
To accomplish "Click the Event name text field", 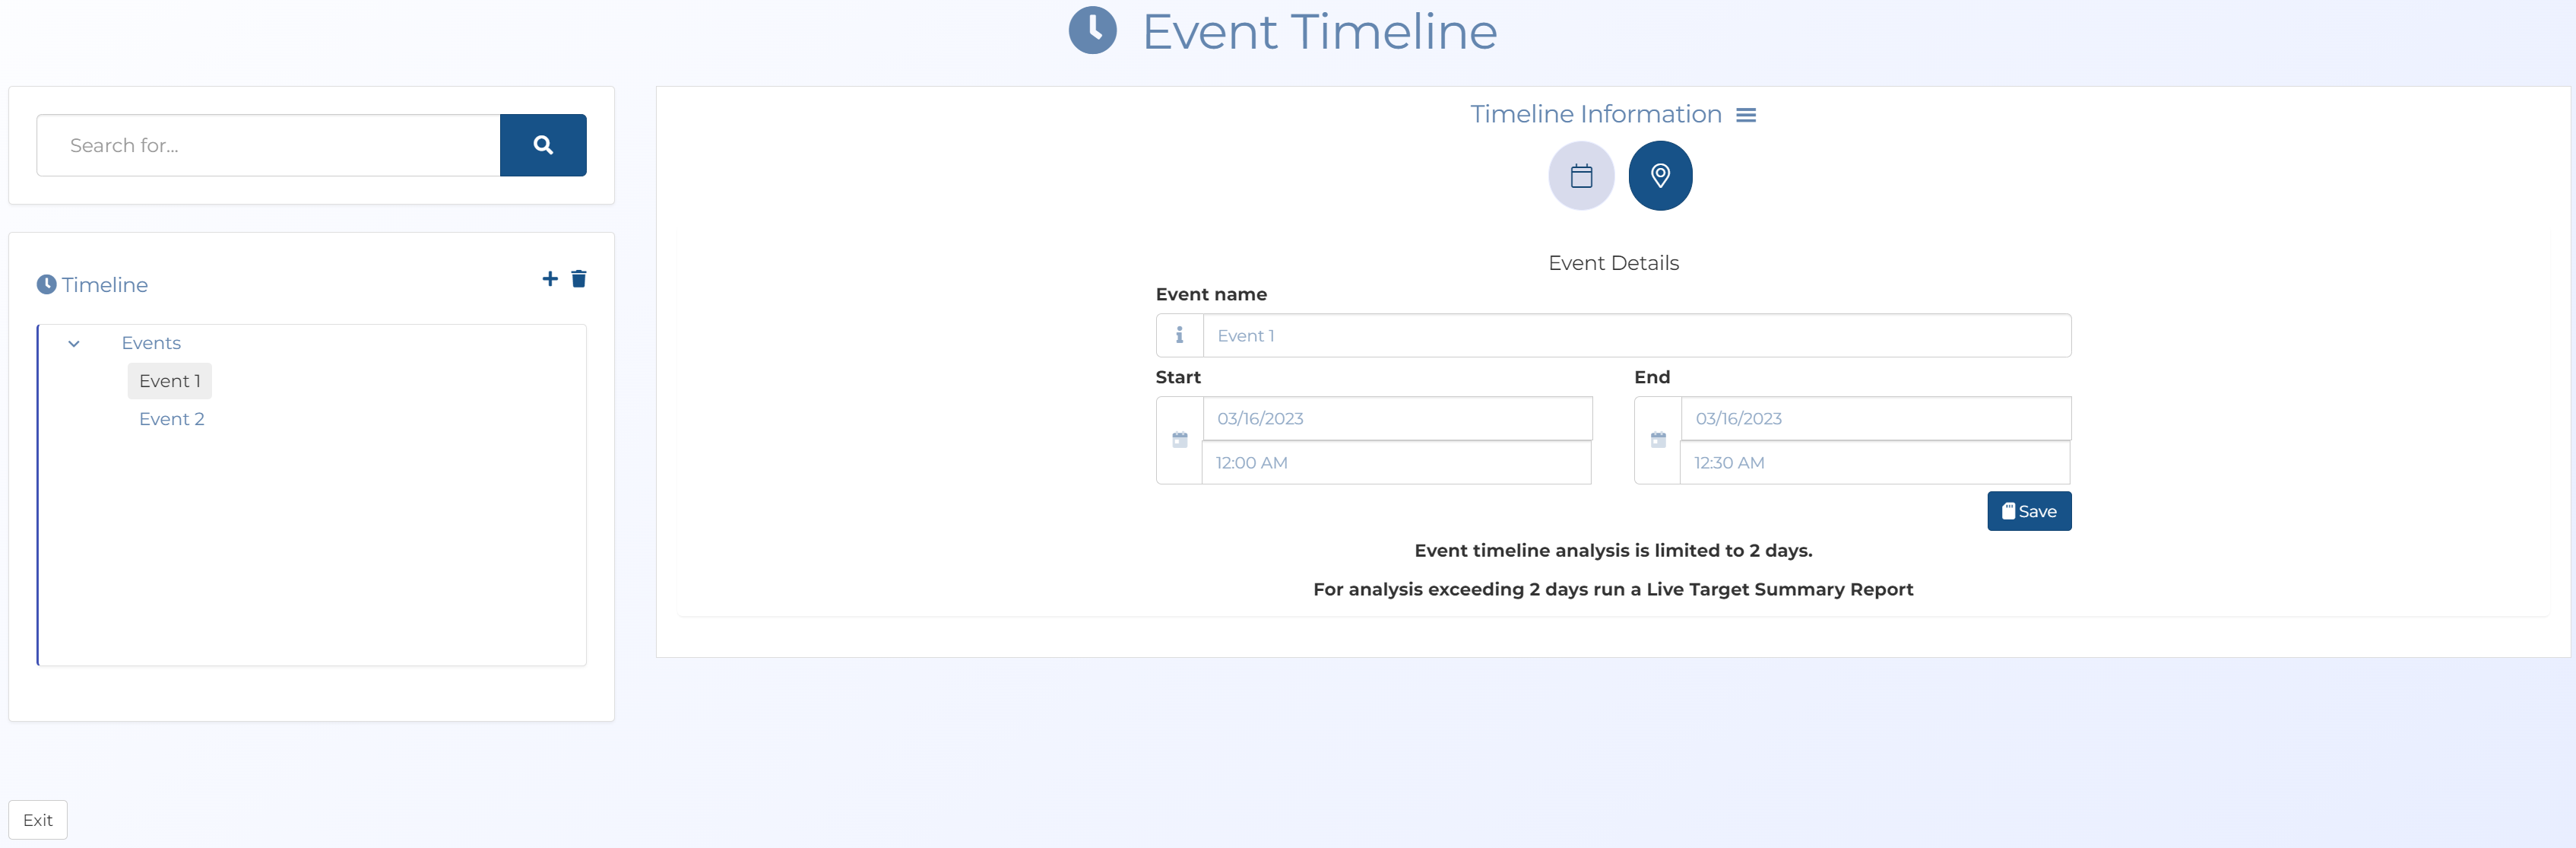I will tap(1636, 336).
